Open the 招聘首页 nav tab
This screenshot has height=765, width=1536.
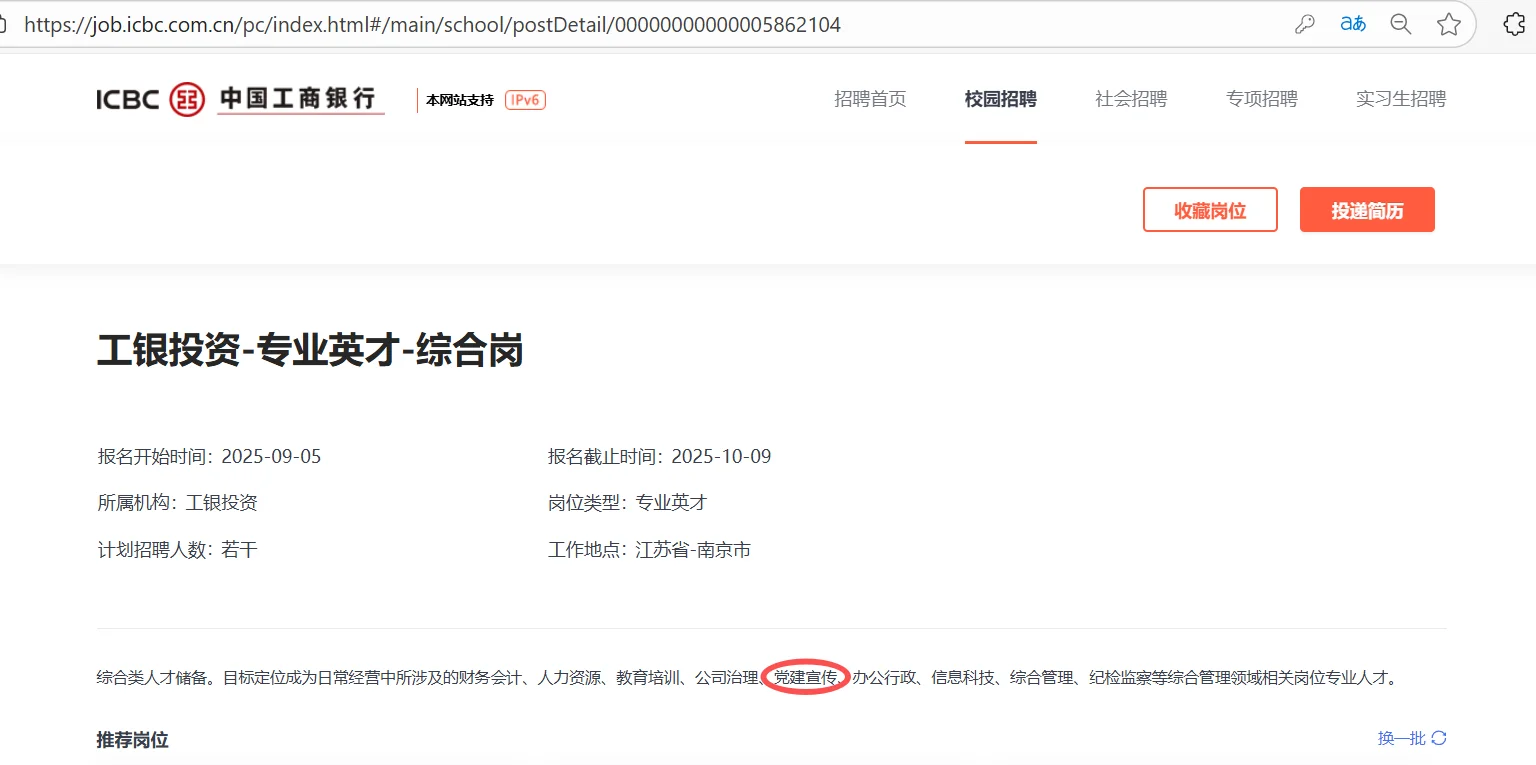870,99
